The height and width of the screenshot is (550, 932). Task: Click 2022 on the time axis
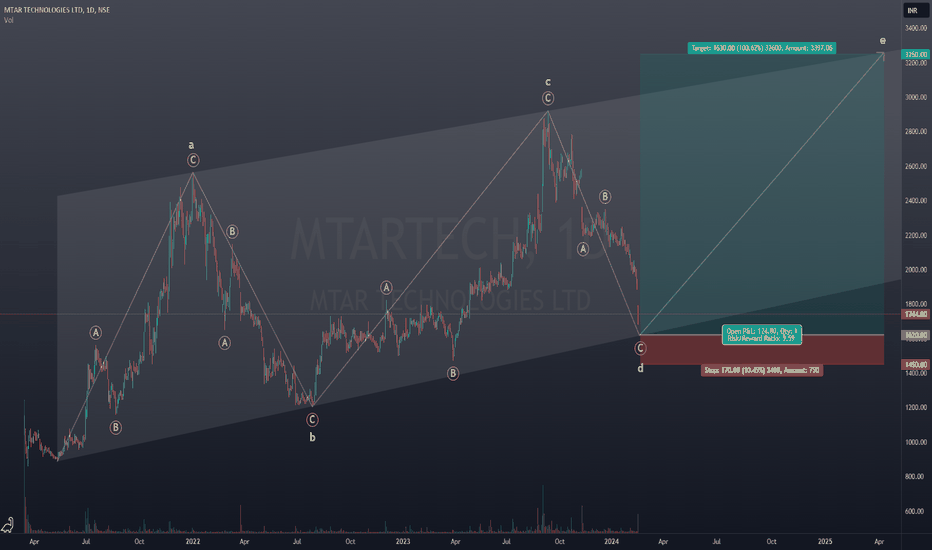pyautogui.click(x=193, y=542)
